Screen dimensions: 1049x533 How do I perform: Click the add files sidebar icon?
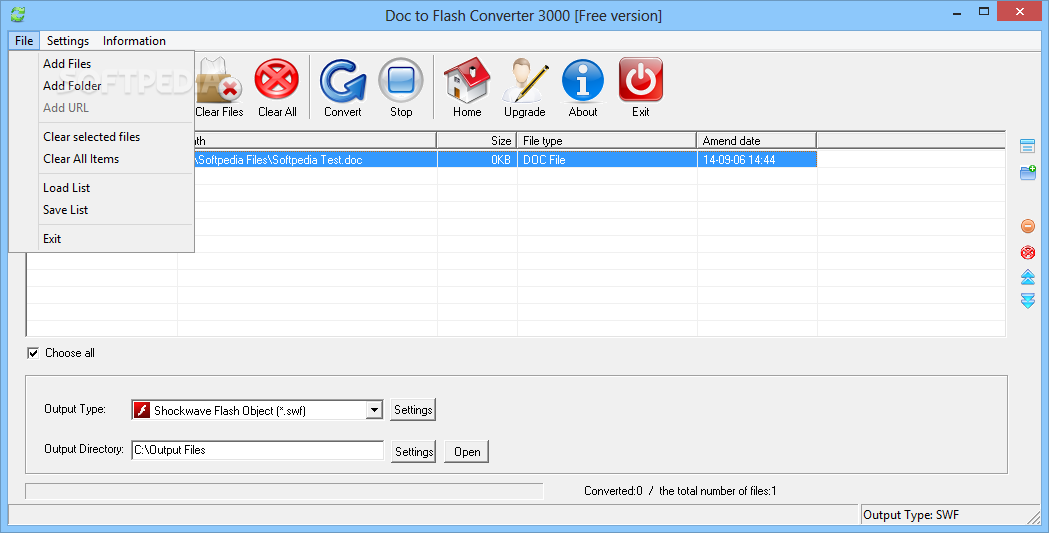1028,146
